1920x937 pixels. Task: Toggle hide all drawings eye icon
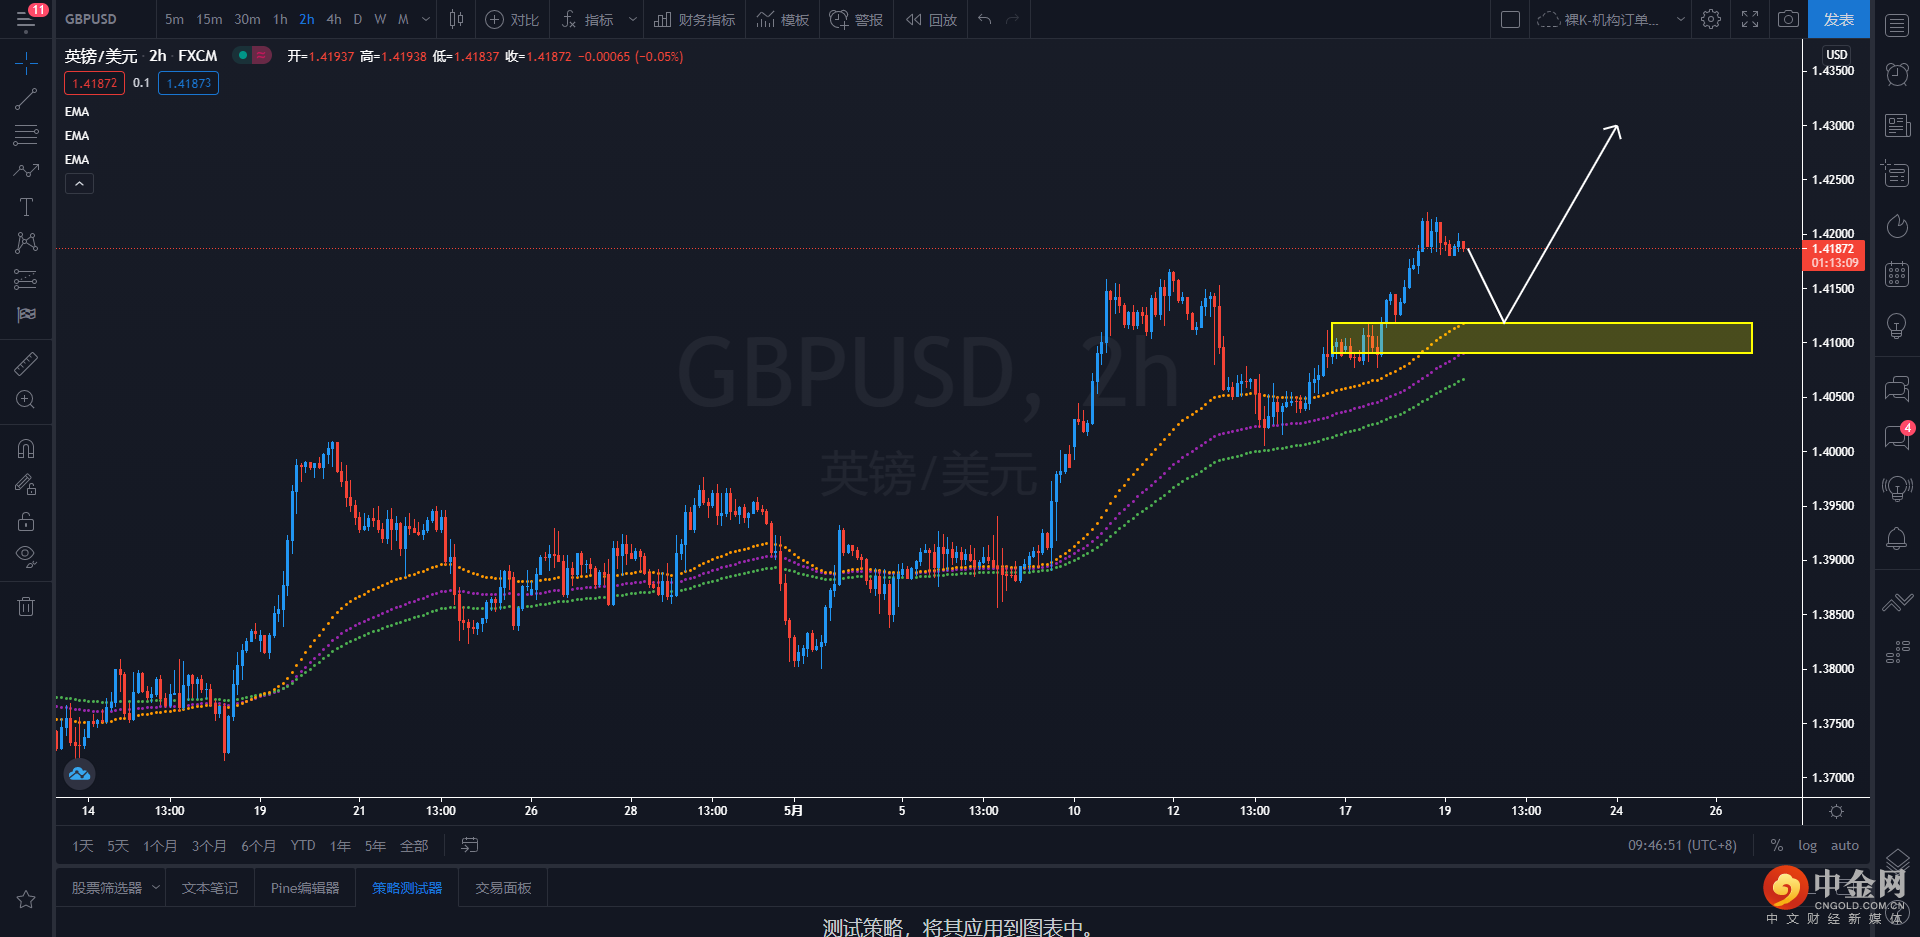pos(26,557)
